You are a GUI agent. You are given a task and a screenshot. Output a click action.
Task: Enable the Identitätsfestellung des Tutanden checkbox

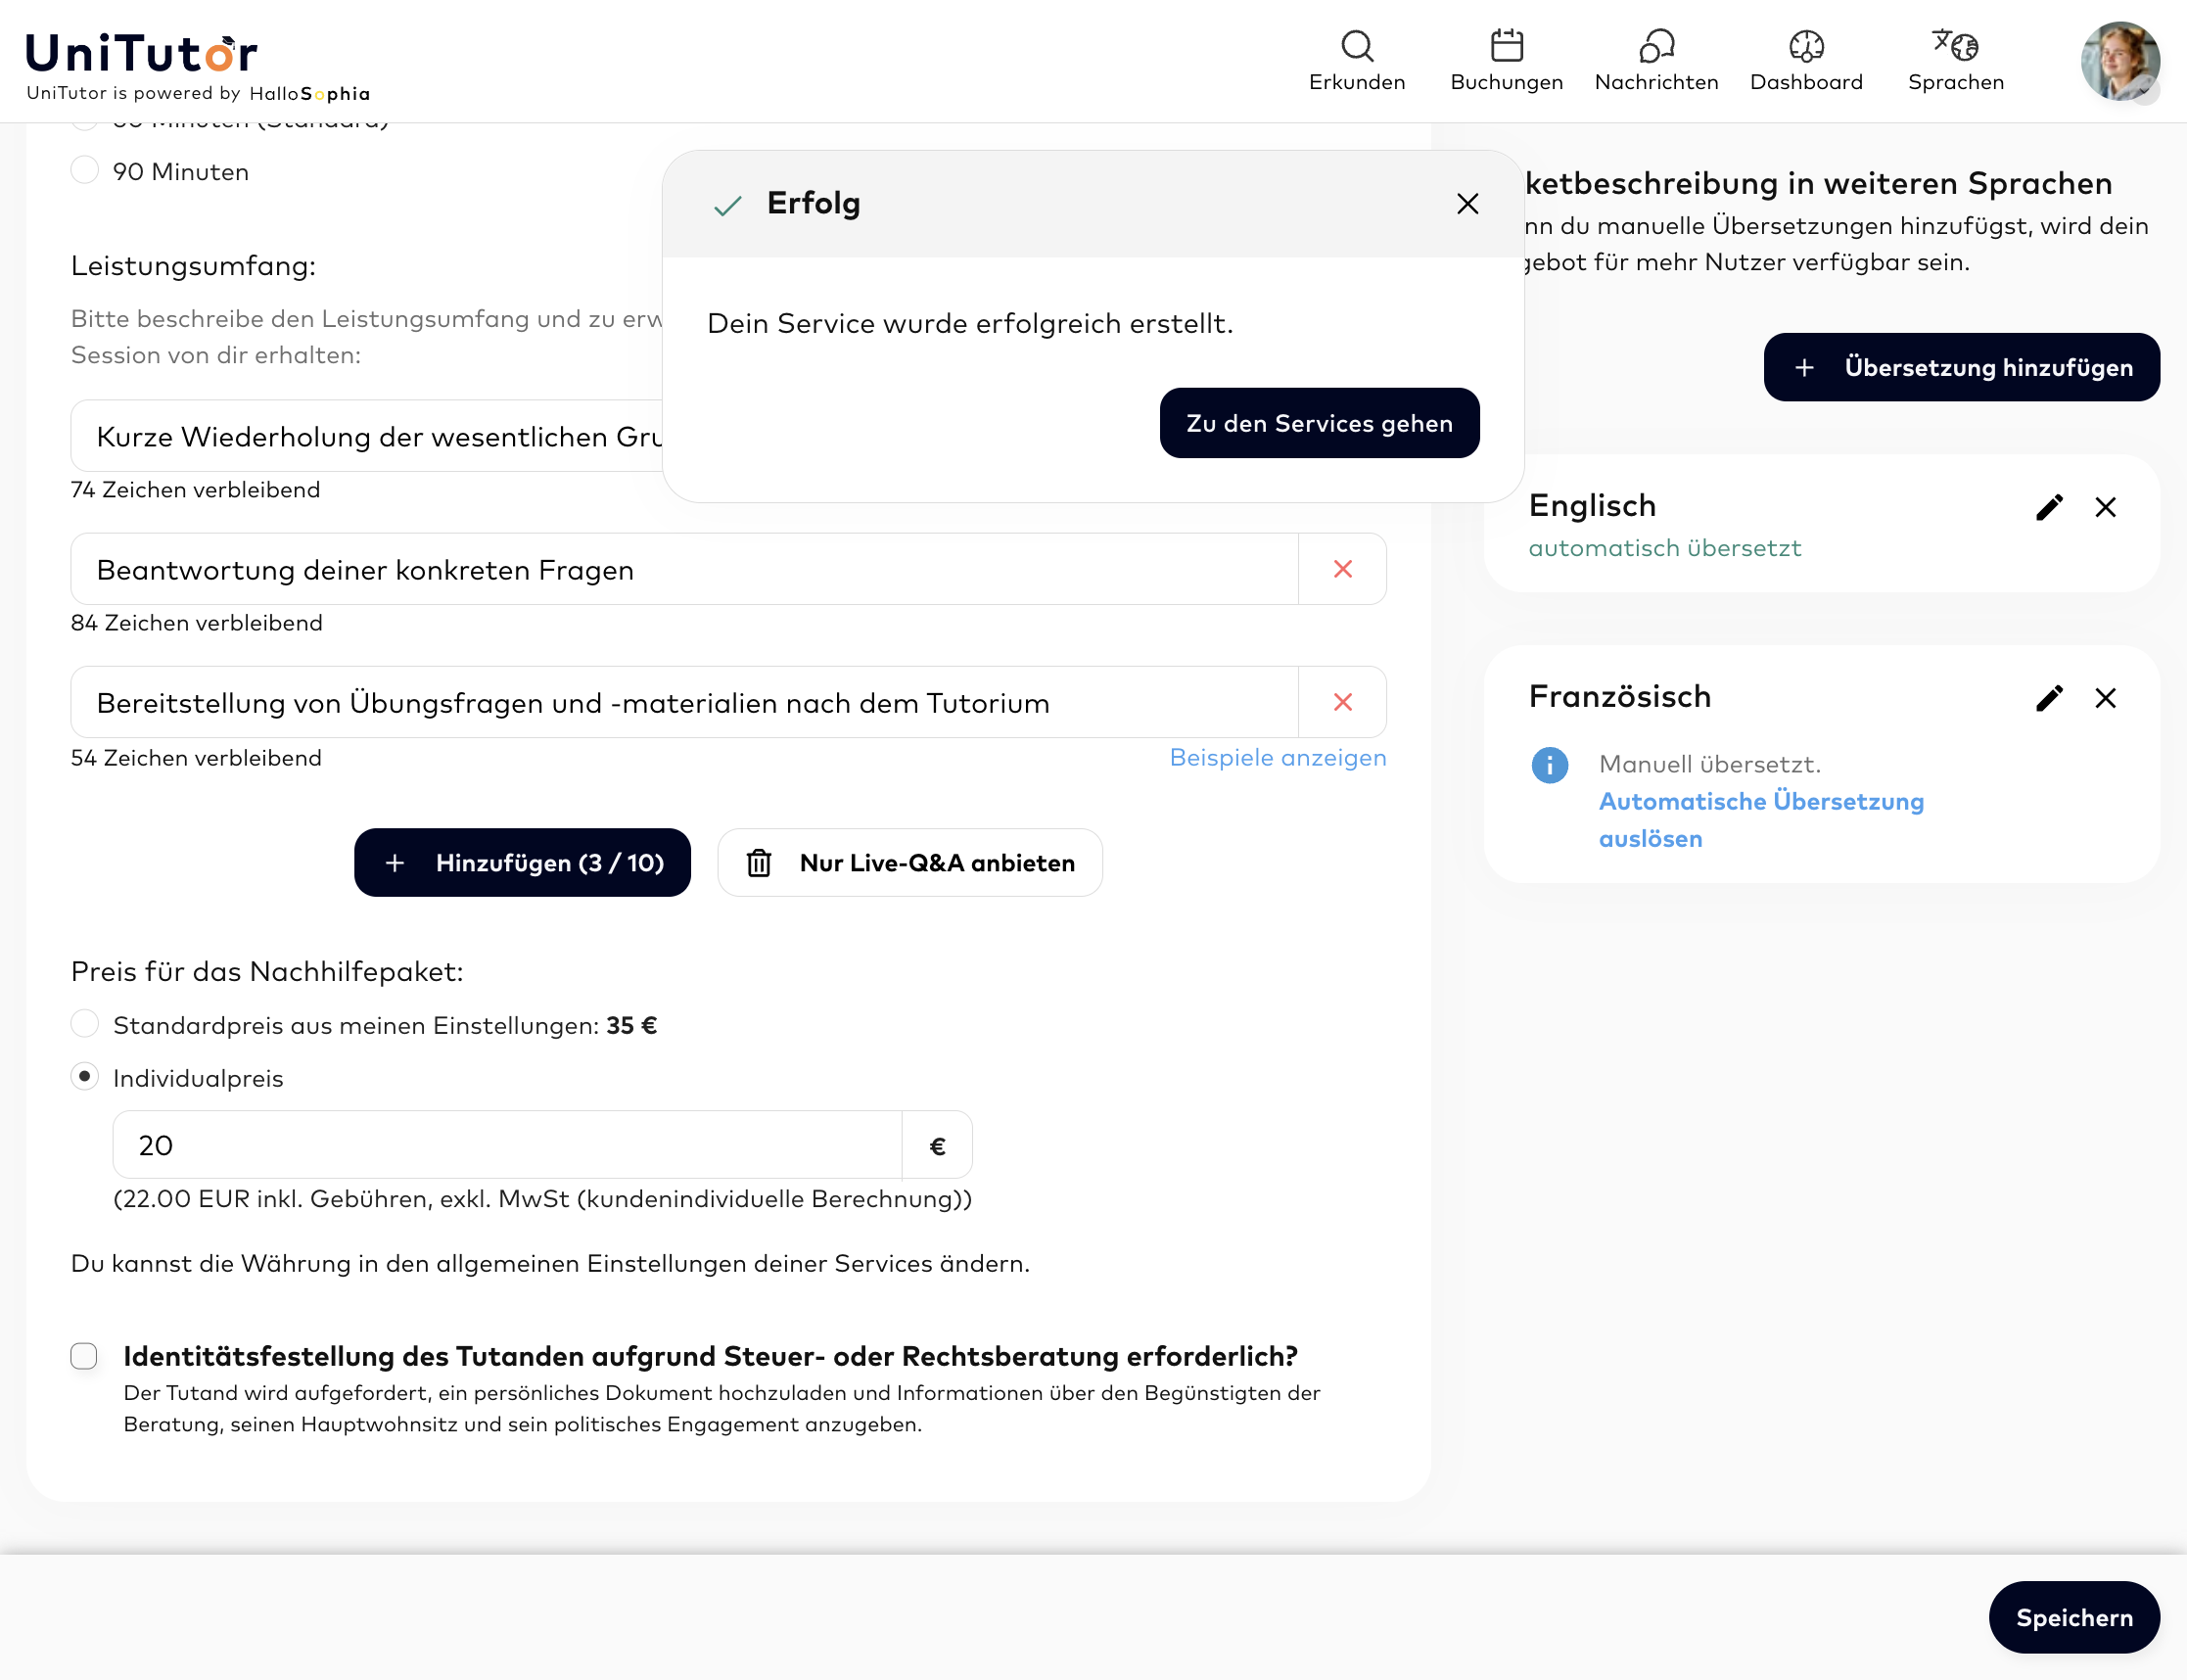(x=84, y=1356)
